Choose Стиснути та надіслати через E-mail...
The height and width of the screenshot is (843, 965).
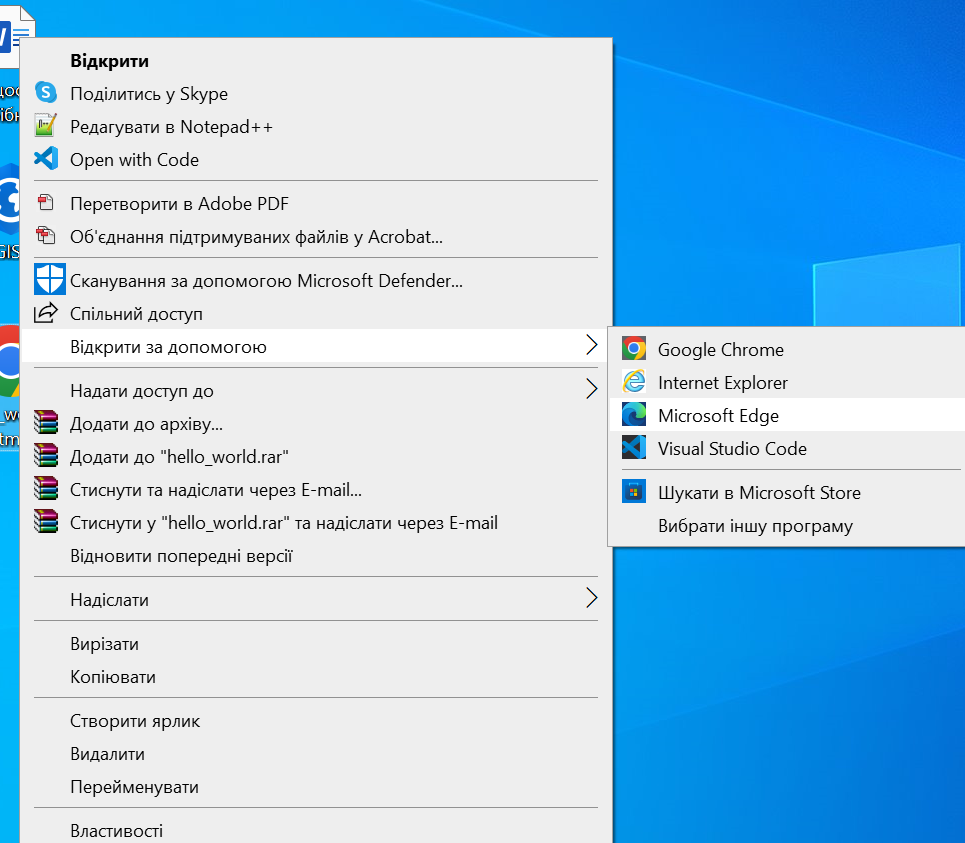317,490
